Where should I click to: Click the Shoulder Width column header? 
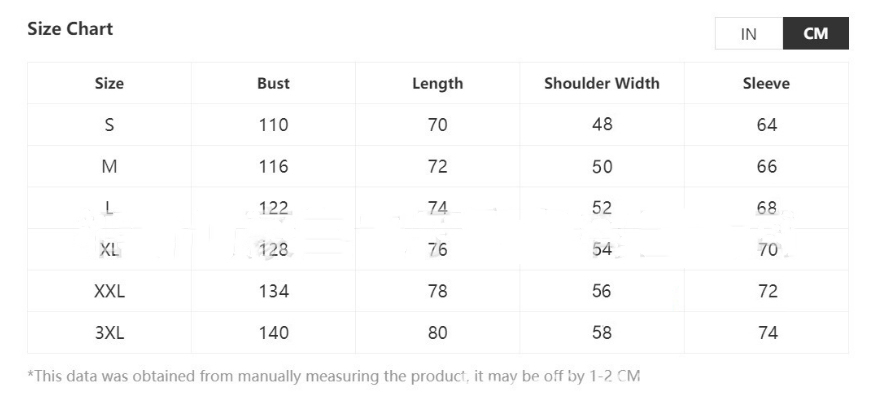[602, 84]
